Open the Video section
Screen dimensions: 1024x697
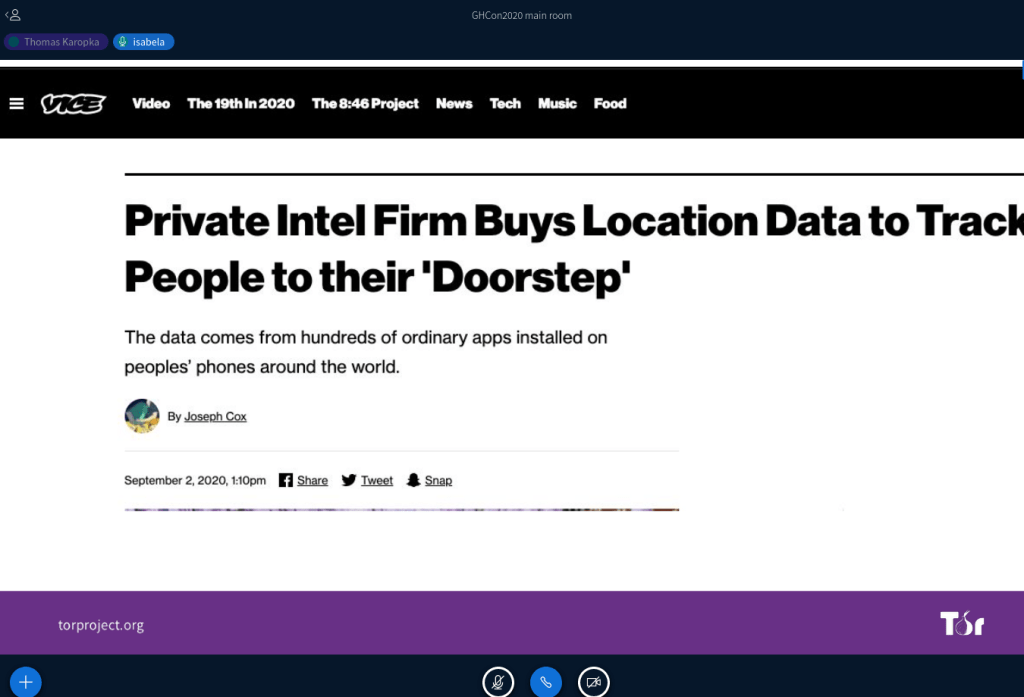coord(151,104)
